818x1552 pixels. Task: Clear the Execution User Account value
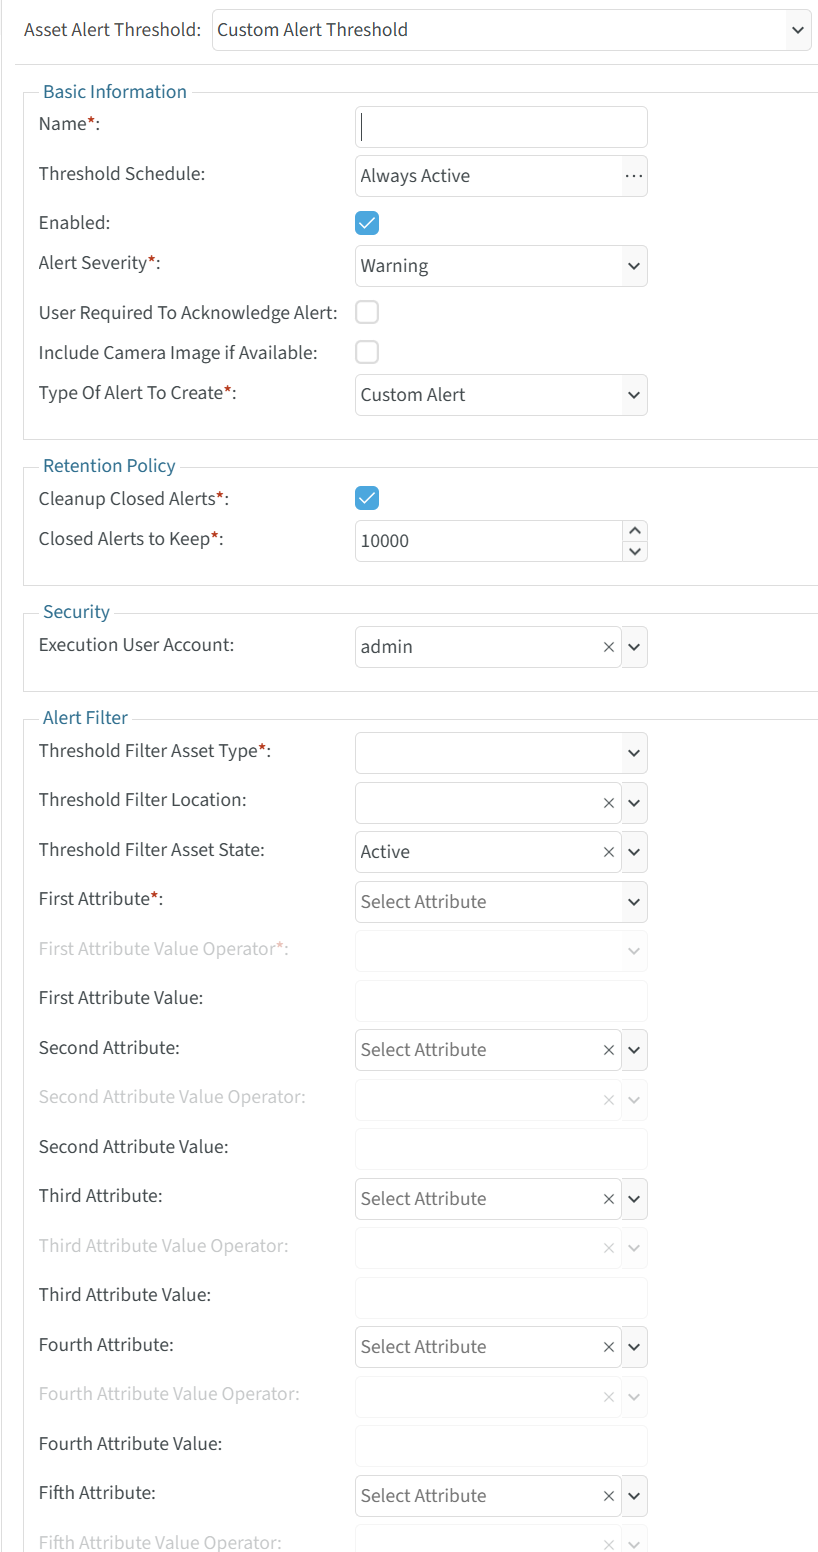(x=608, y=647)
